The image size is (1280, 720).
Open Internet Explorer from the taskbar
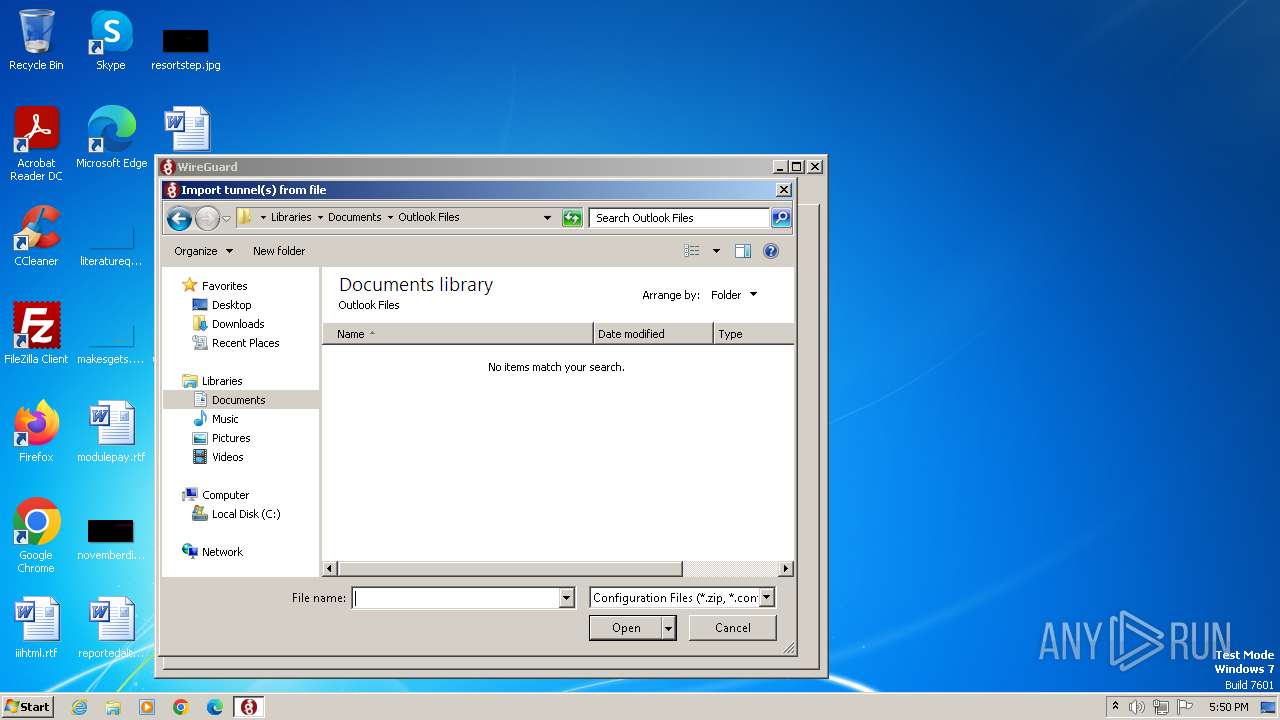coord(80,707)
